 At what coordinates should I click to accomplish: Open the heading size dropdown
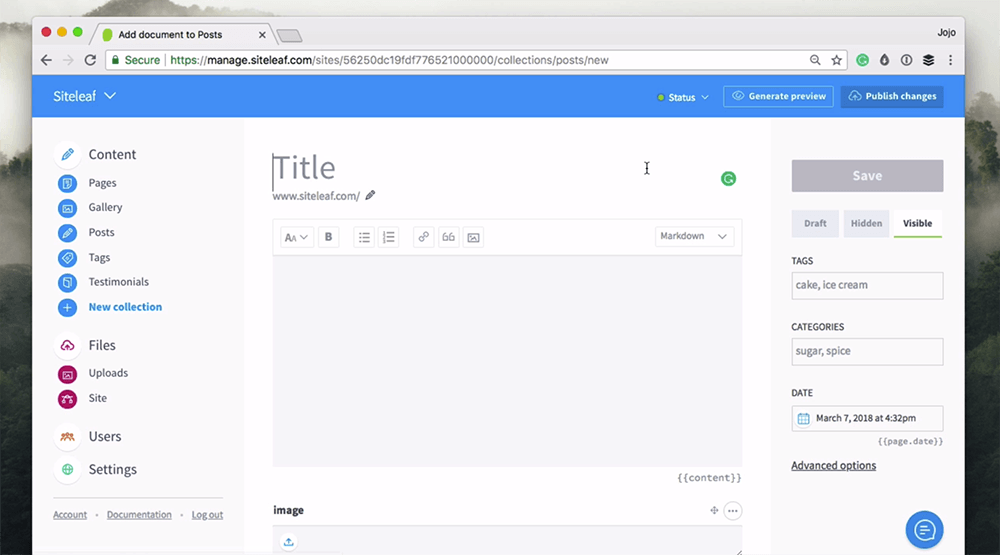(297, 237)
